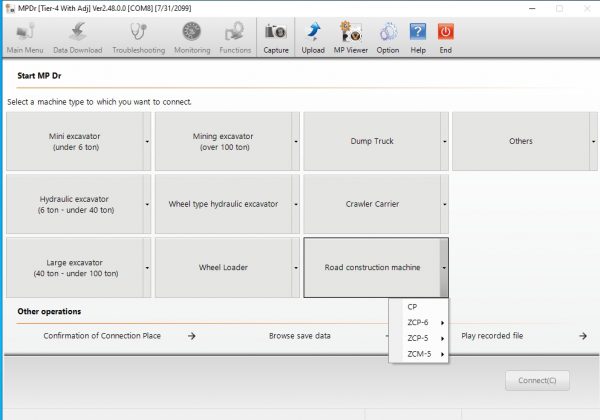This screenshot has height=420, width=600.
Task: Select Hydraulic excavator (6 ton - under 40 ton)
Action: tap(75, 204)
